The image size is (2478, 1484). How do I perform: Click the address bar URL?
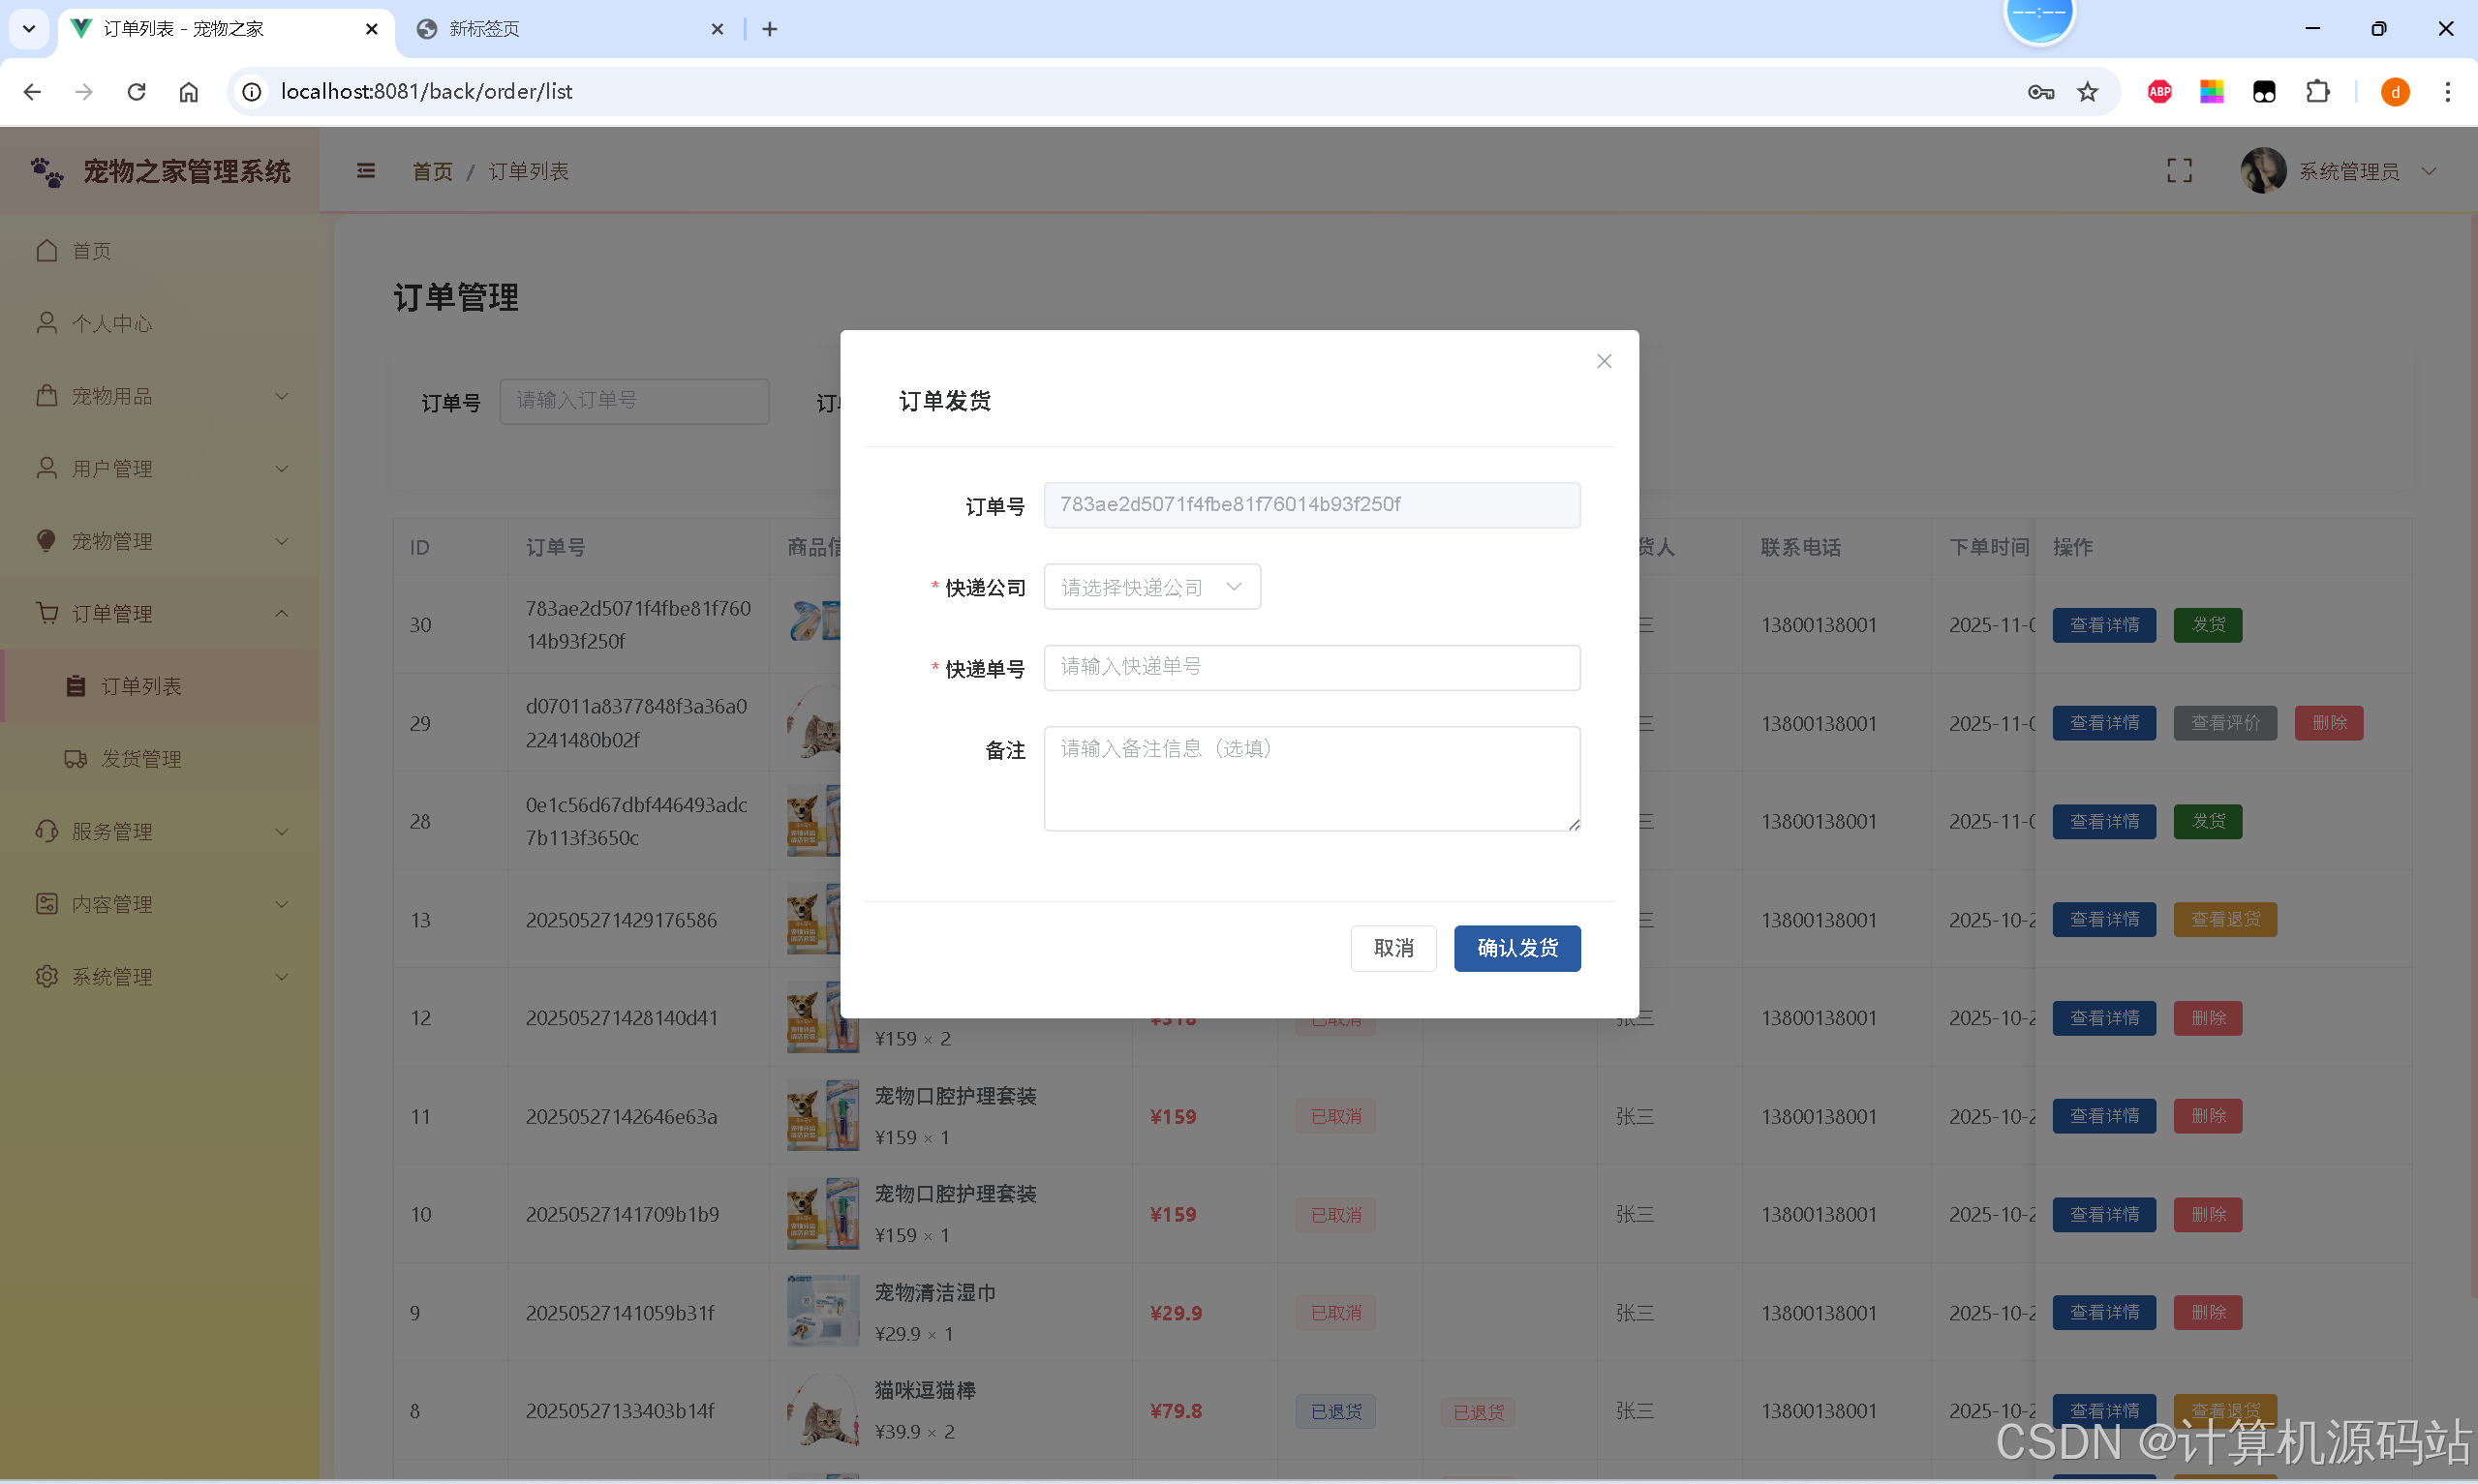427,92
